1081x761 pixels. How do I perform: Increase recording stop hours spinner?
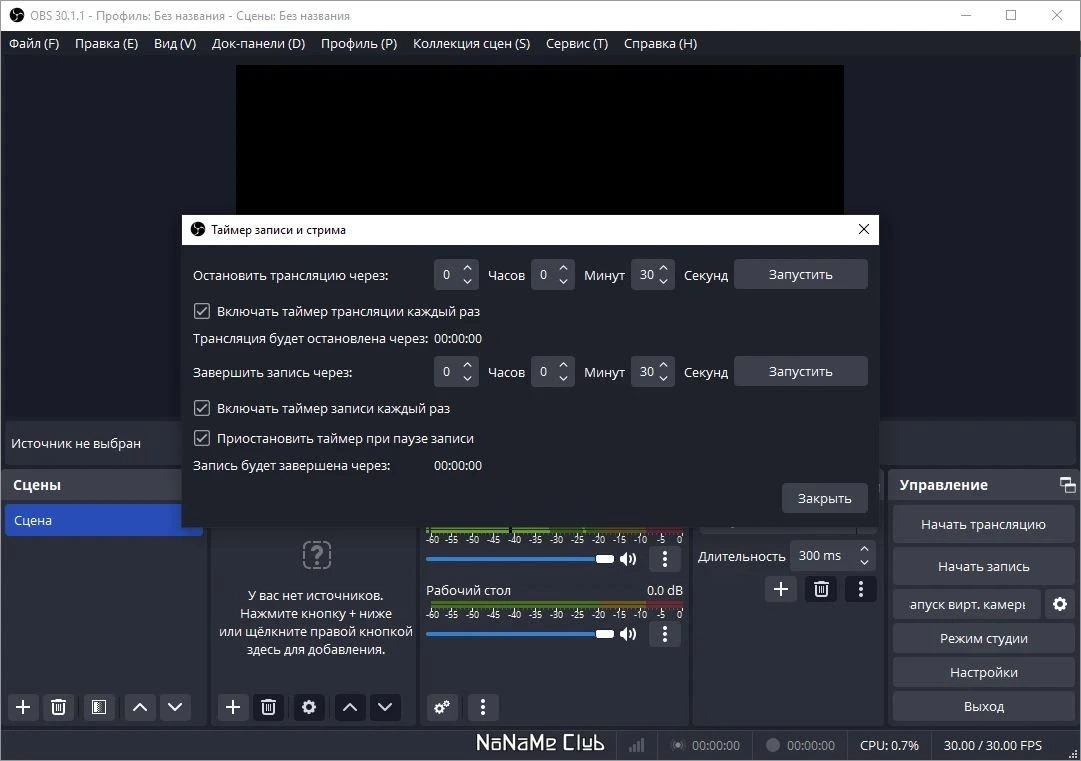(x=467, y=365)
